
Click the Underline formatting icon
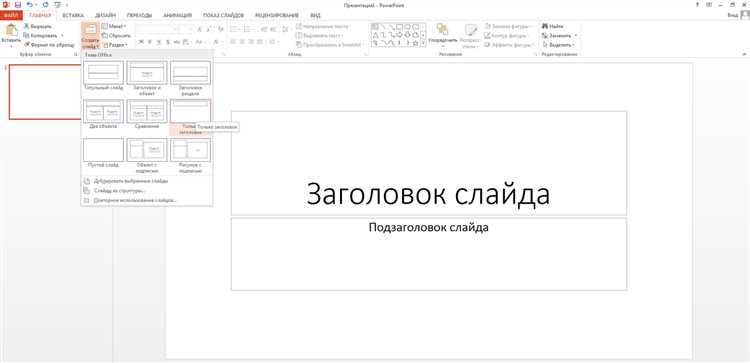158,42
